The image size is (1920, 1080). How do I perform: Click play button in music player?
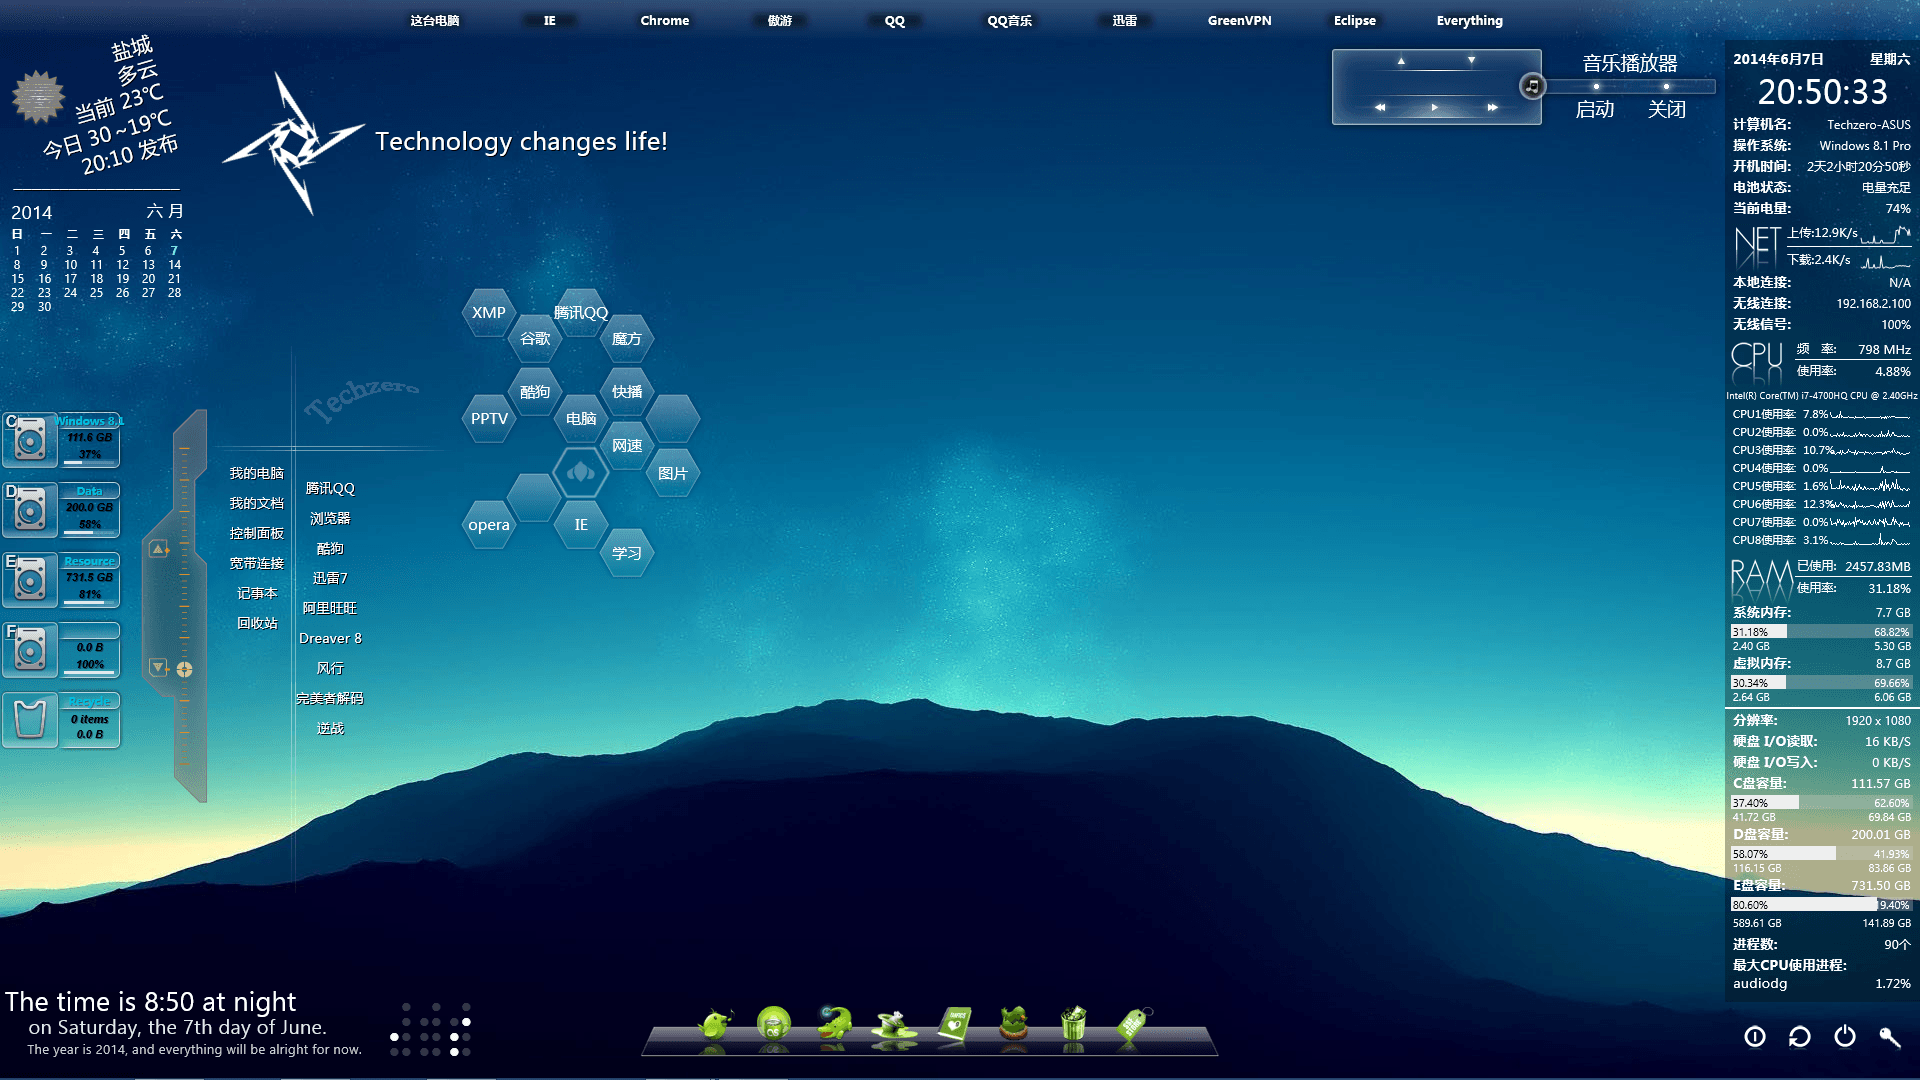tap(1435, 107)
